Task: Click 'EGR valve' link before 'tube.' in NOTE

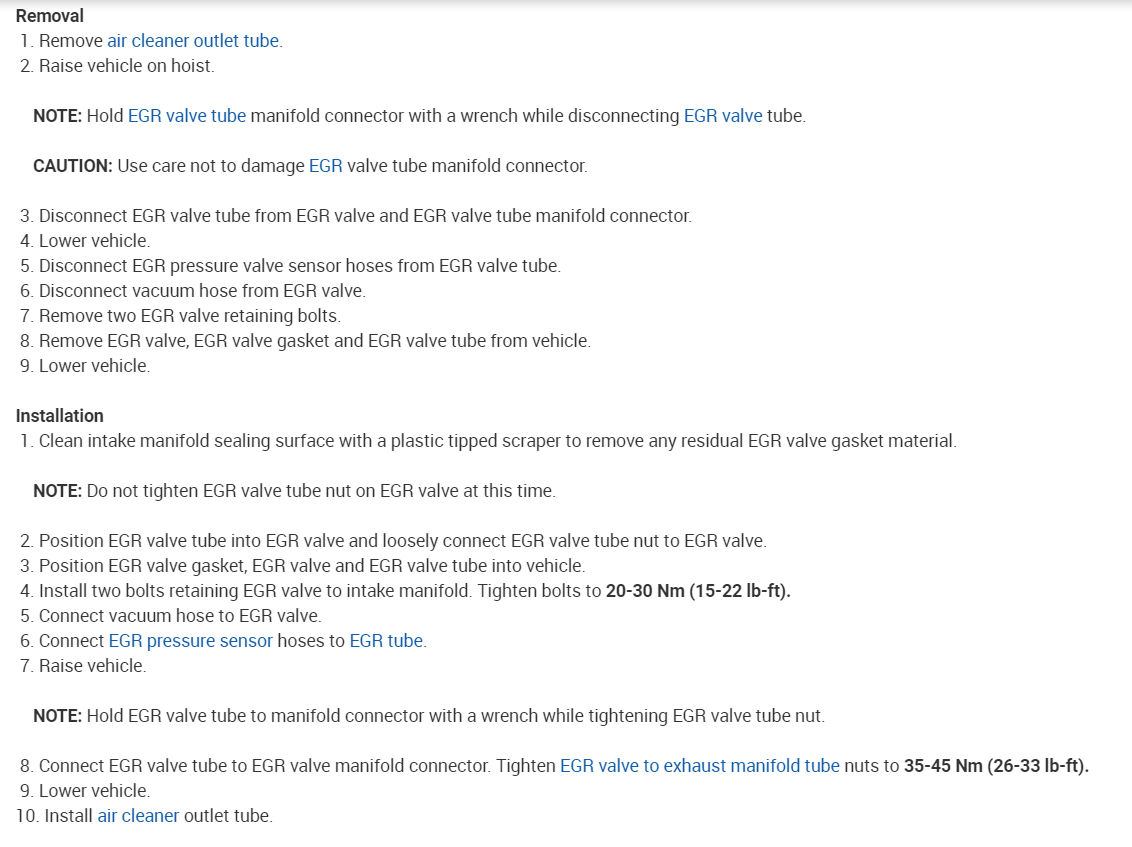Action: 722,116
